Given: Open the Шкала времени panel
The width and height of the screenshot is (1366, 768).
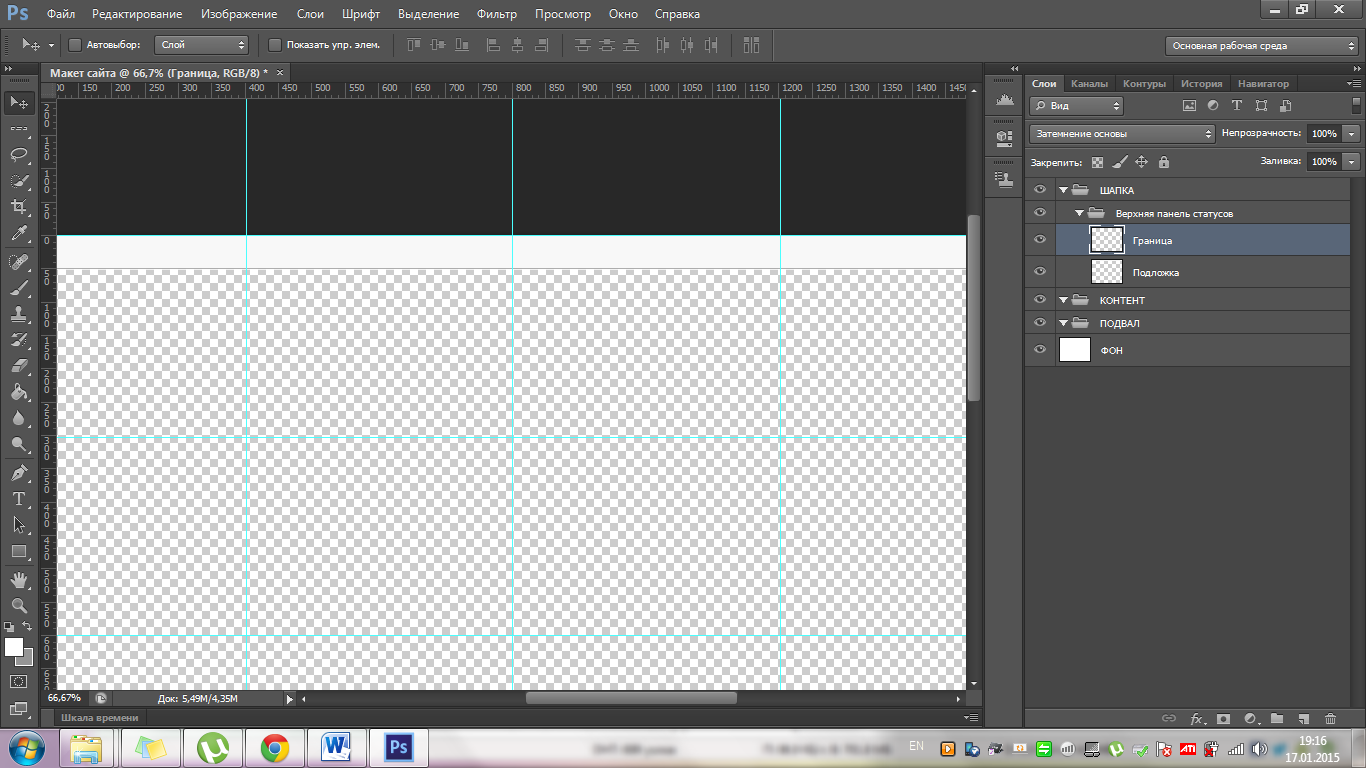Looking at the screenshot, I should tap(100, 717).
